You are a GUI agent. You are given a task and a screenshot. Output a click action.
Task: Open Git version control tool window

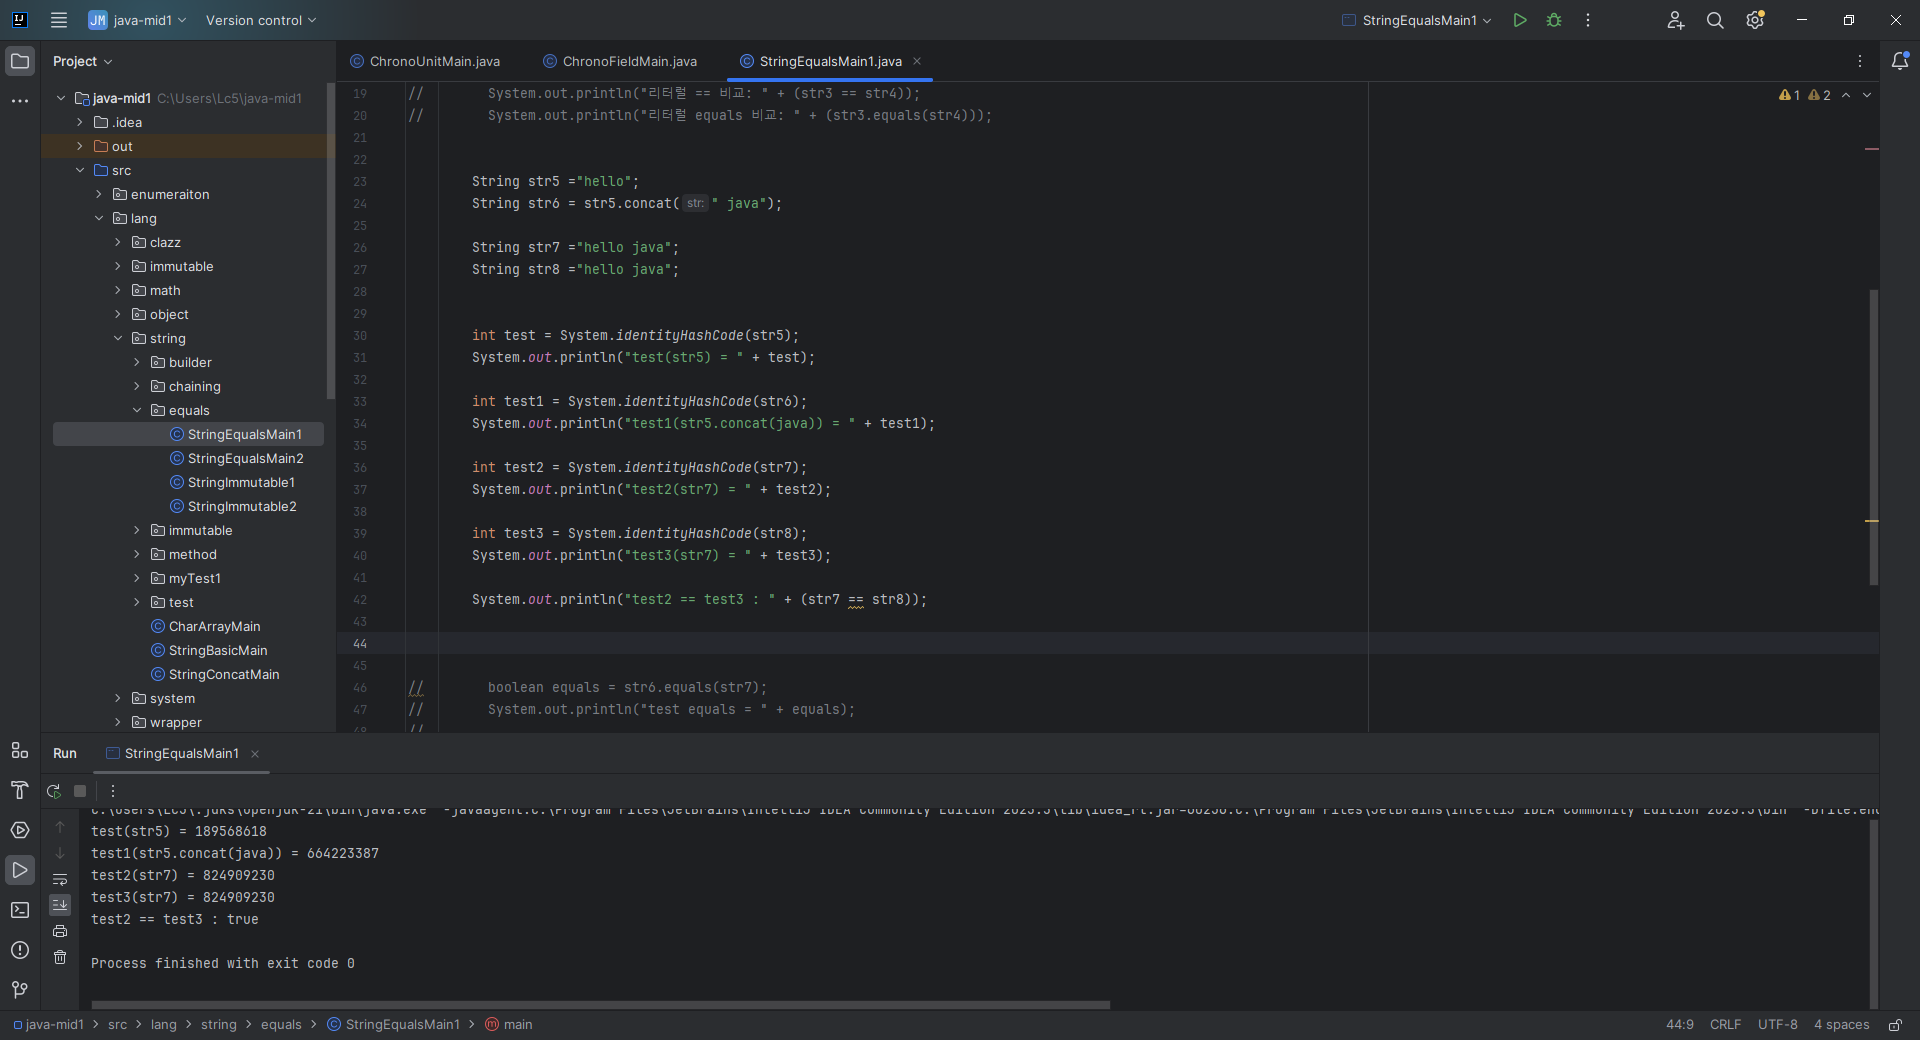point(20,990)
